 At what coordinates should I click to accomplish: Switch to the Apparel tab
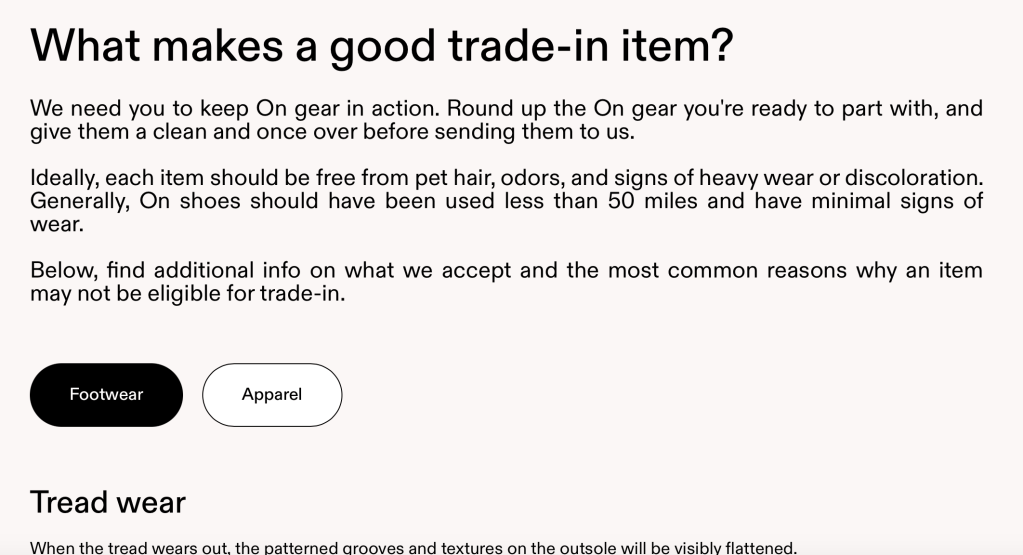coord(272,395)
